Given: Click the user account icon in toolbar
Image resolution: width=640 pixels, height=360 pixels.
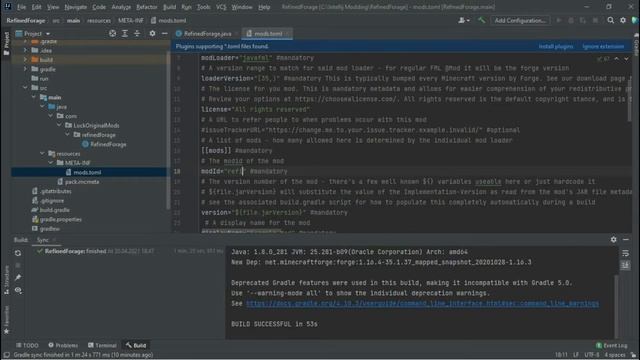Looking at the screenshot, I should pos(463,20).
